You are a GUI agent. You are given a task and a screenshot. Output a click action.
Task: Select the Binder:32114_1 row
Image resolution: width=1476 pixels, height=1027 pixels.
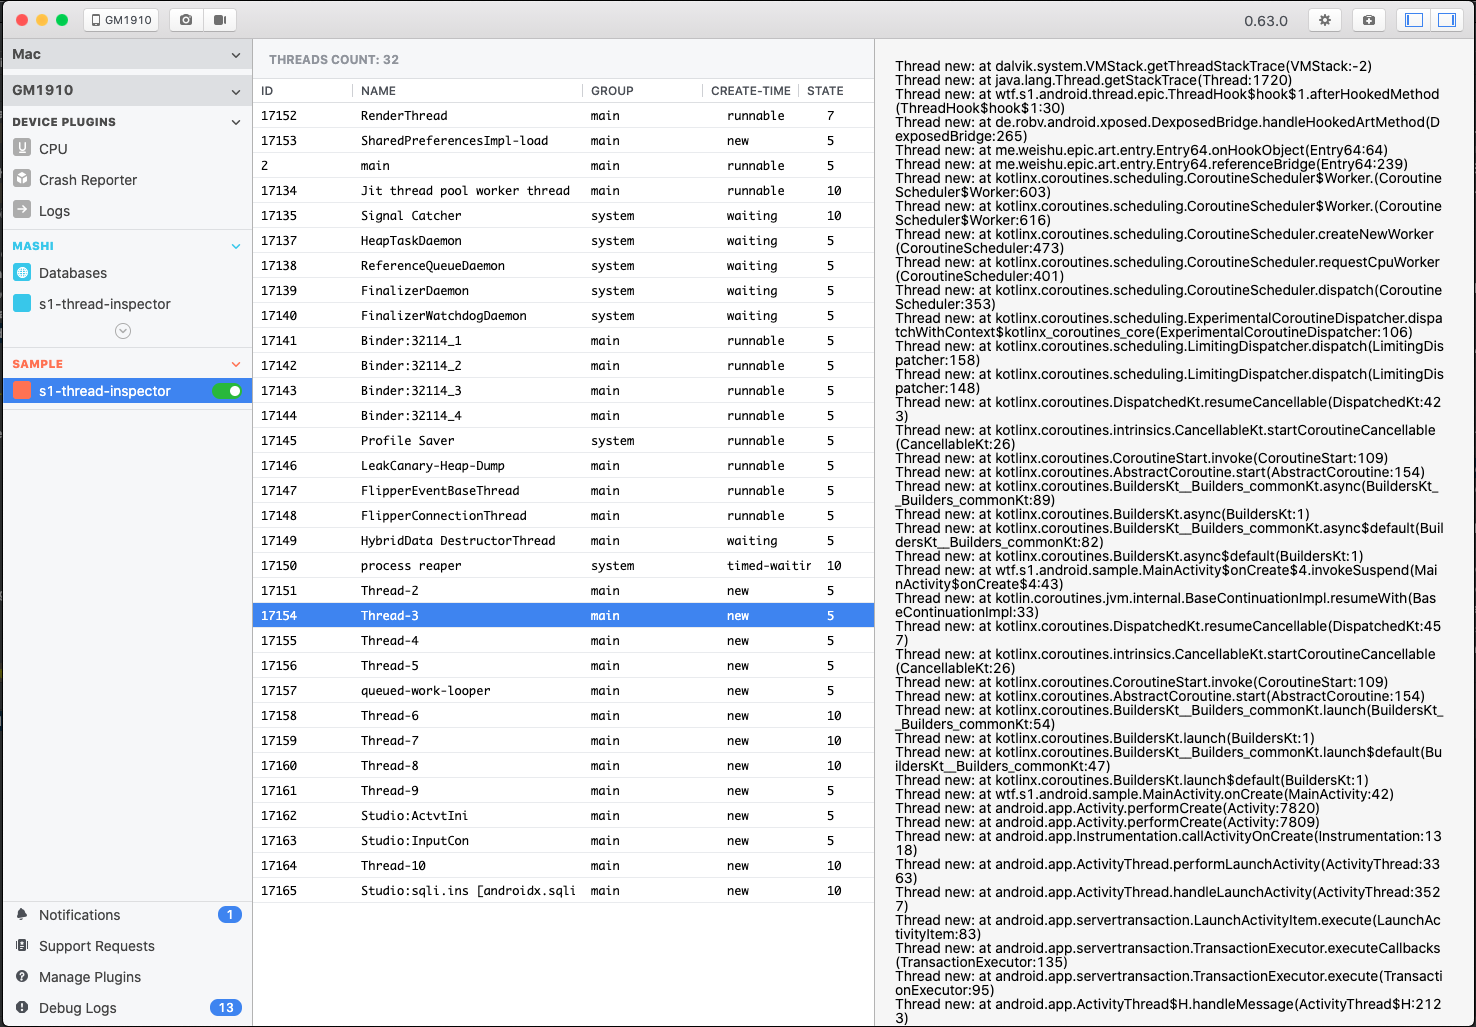click(x=563, y=341)
